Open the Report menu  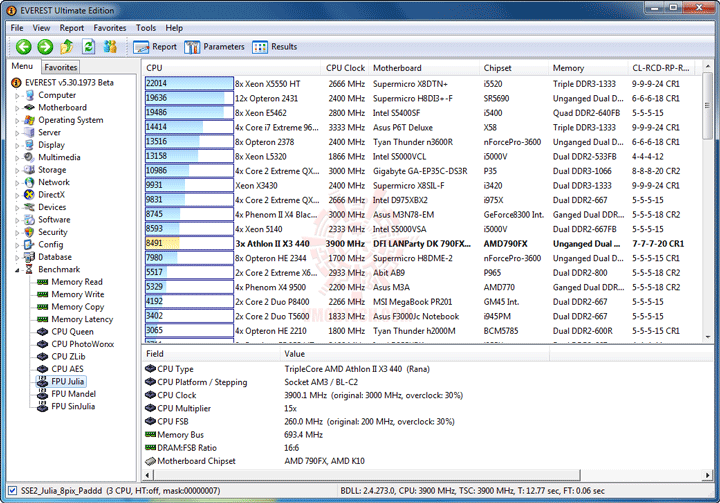(72, 28)
